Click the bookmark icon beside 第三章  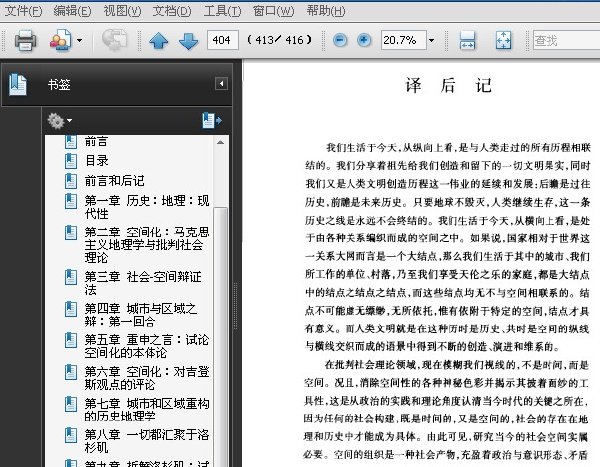(x=71, y=277)
